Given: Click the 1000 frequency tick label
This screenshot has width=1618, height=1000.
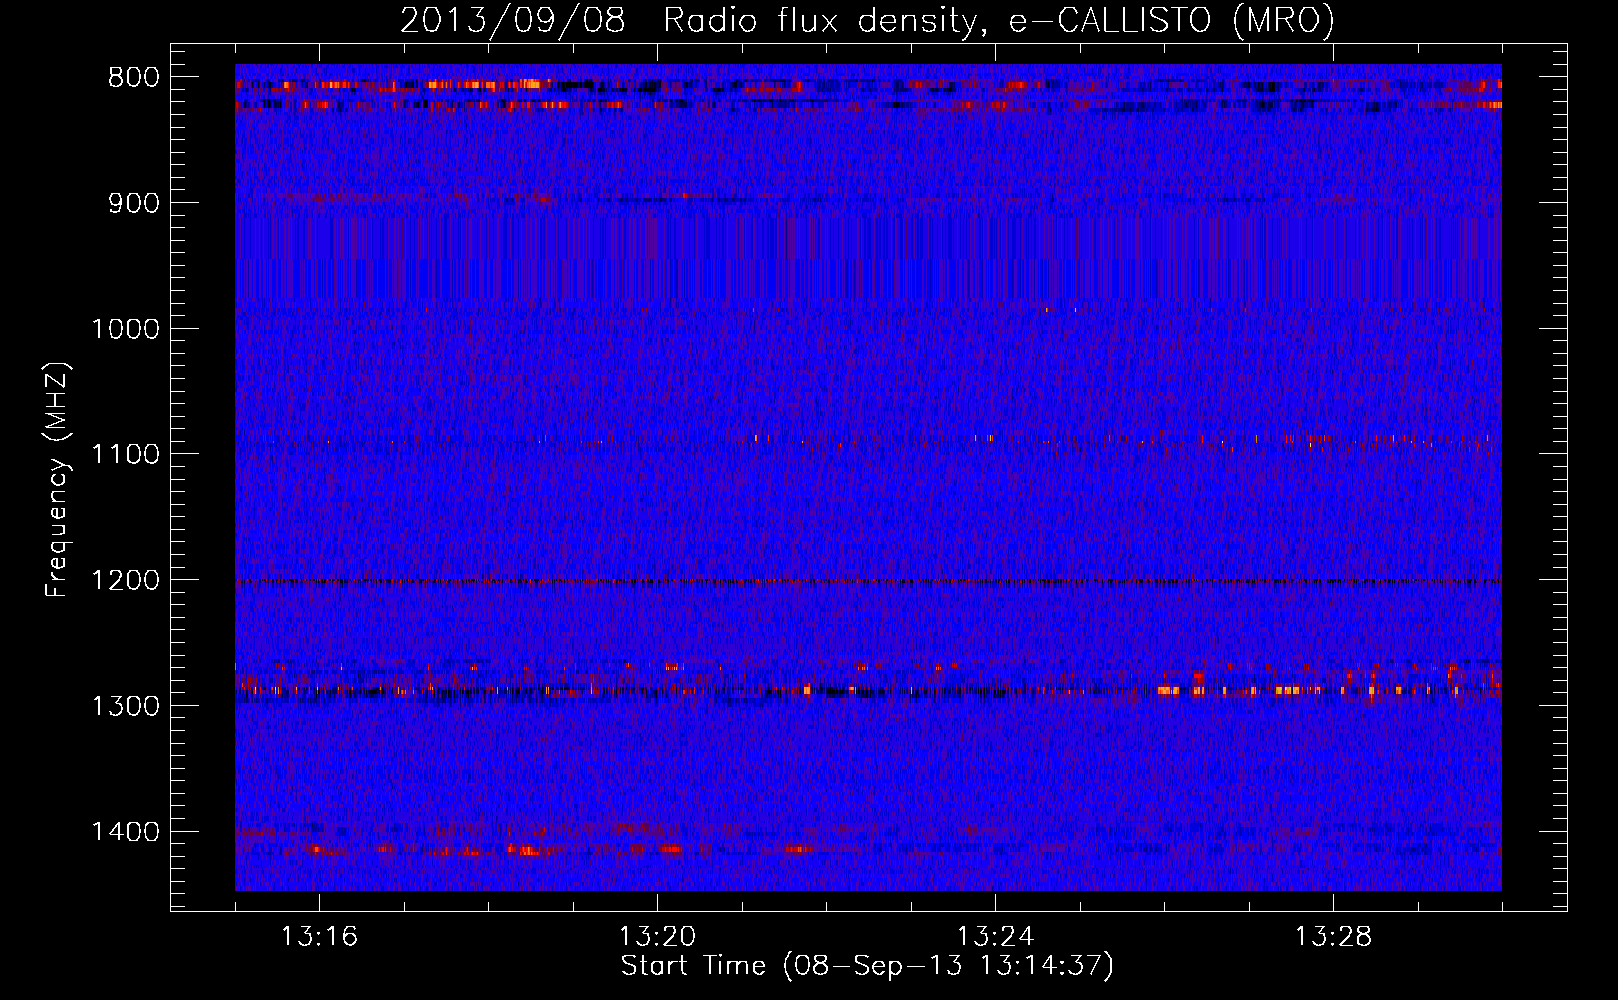Looking at the screenshot, I should (x=125, y=329).
